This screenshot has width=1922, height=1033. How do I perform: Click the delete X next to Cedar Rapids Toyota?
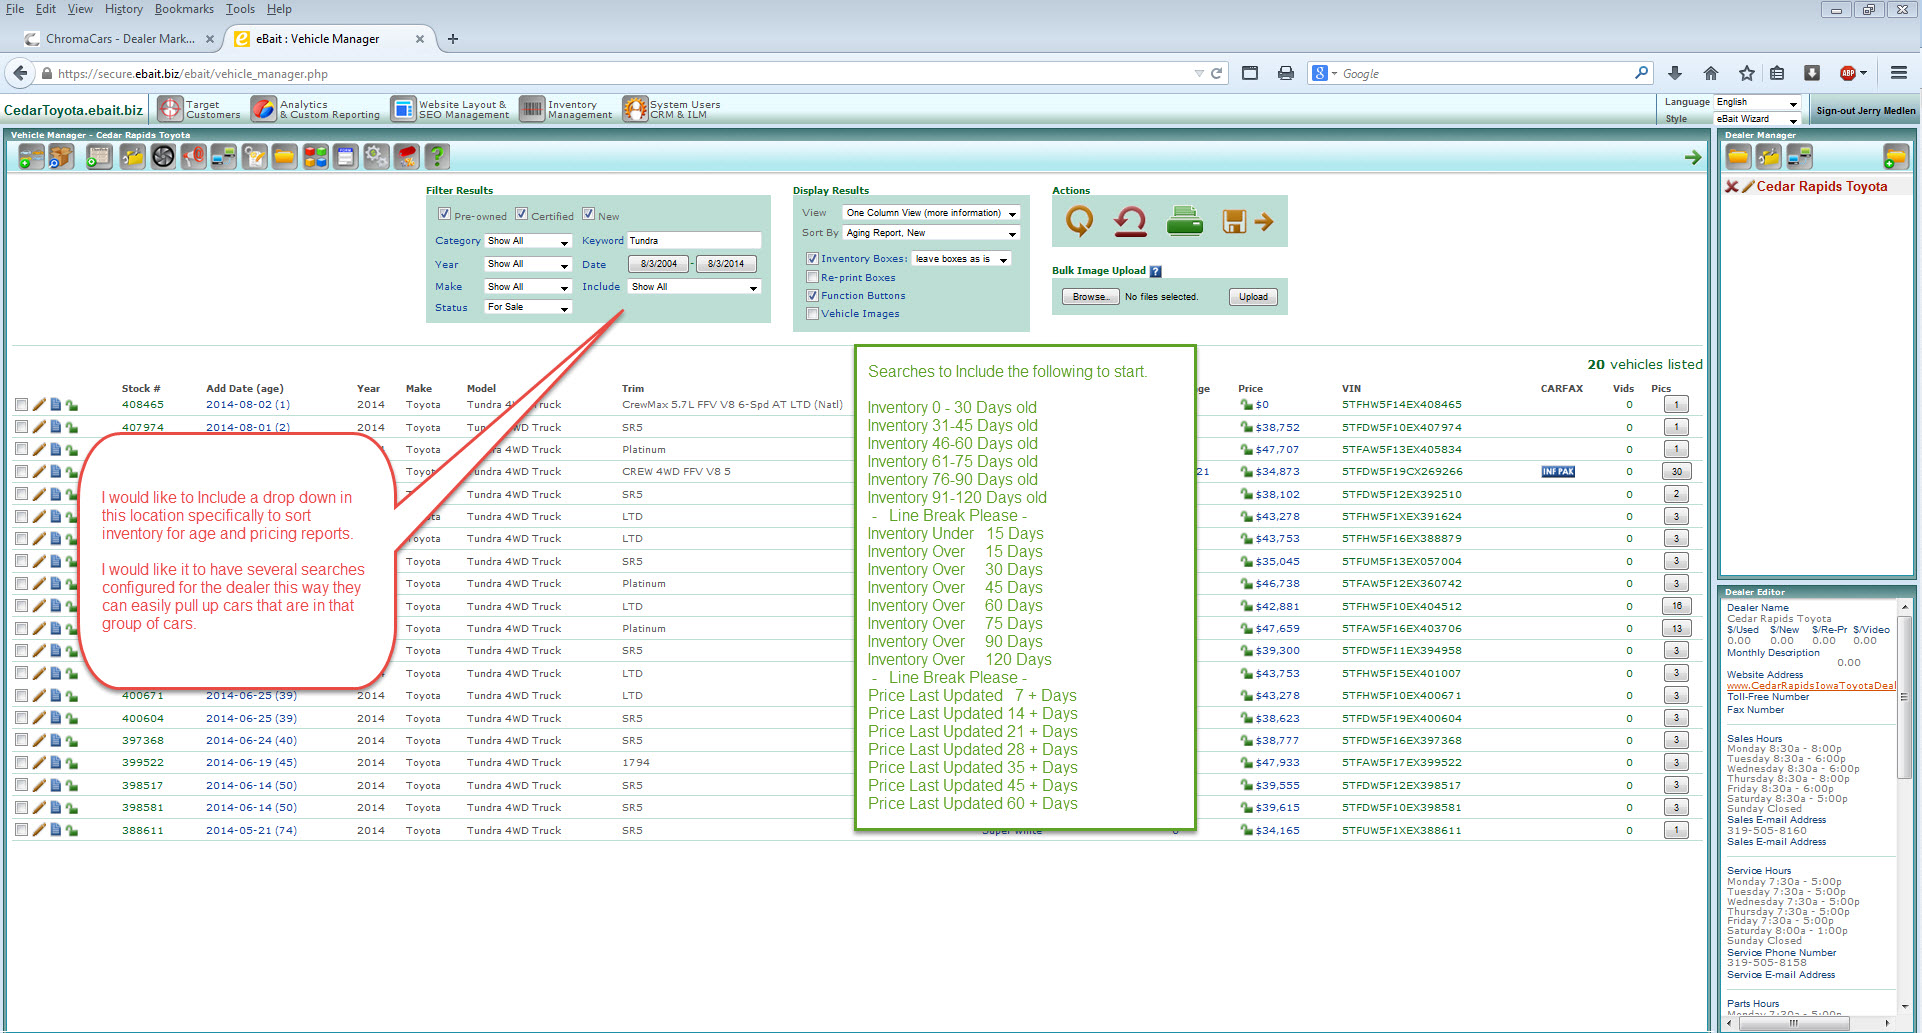(x=1732, y=186)
